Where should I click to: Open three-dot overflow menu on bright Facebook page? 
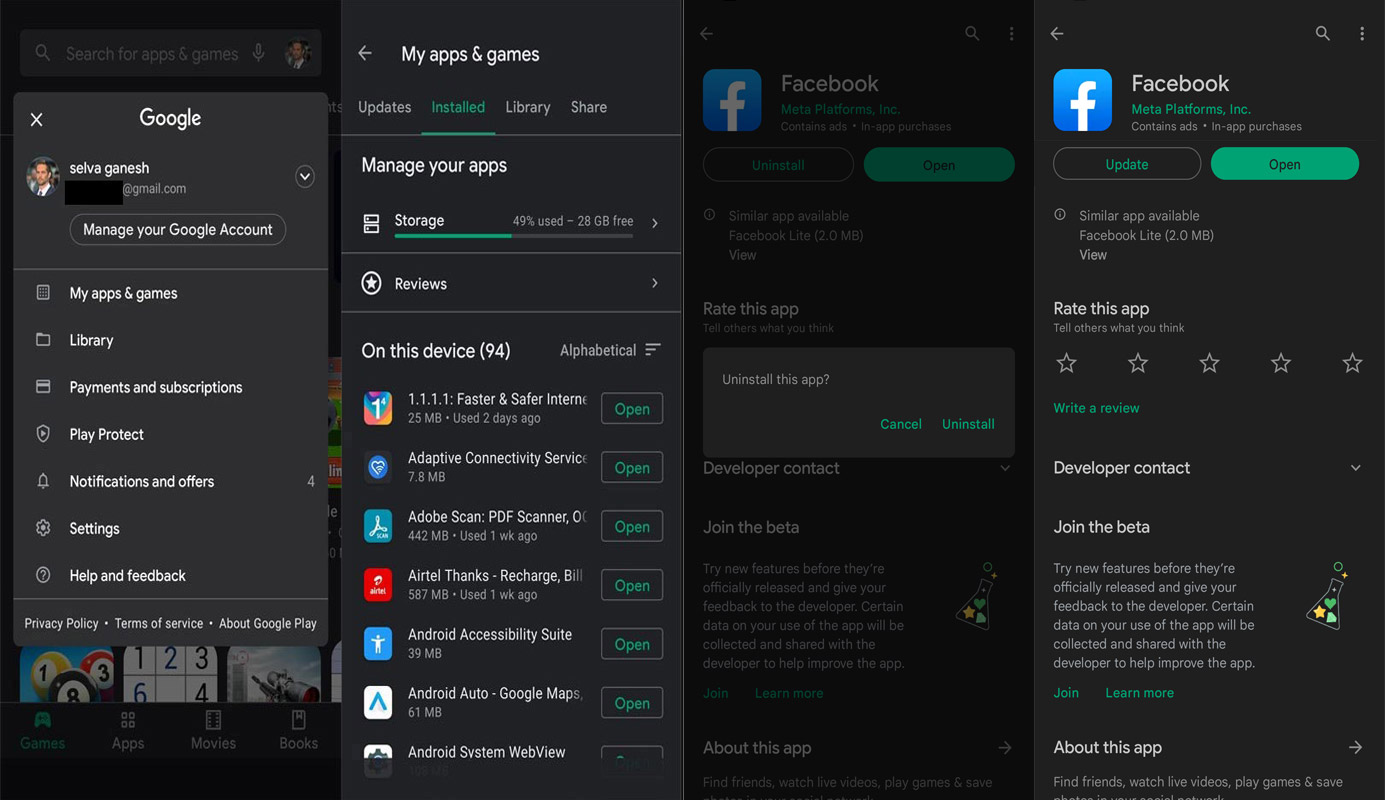[x=1362, y=34]
